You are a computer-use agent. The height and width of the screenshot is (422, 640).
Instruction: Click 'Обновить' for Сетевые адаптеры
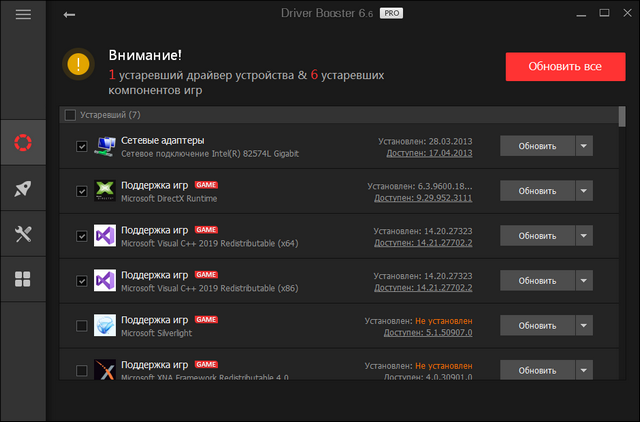pos(538,146)
